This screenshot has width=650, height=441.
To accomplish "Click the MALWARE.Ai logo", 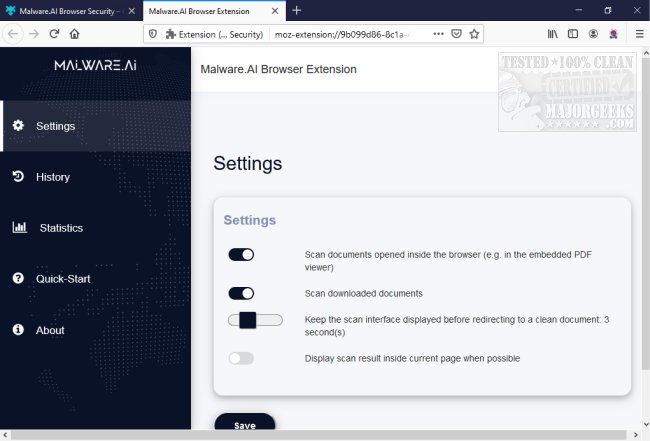I will 95,65.
